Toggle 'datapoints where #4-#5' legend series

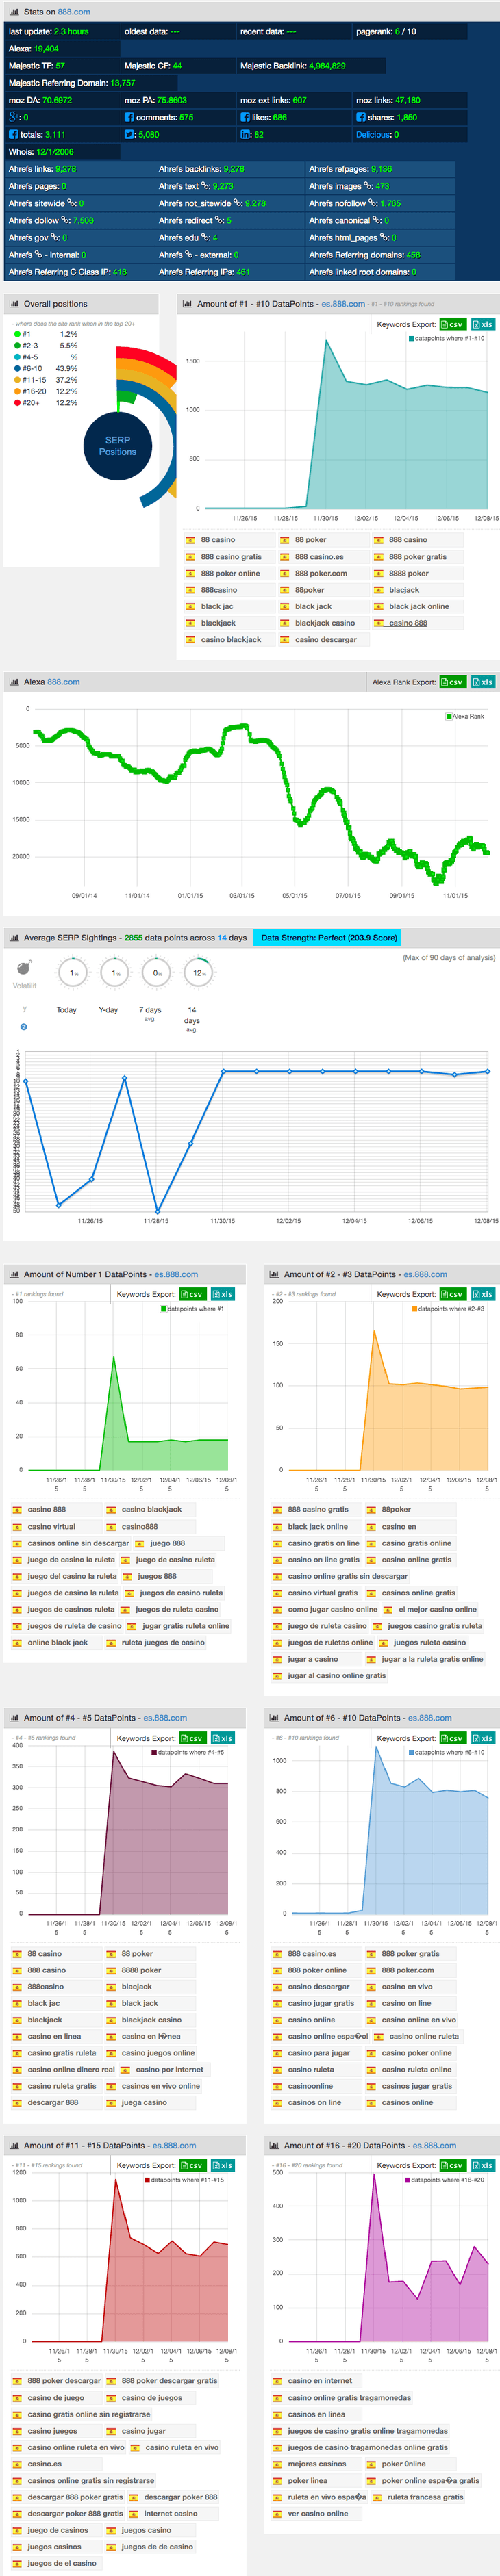pyautogui.click(x=188, y=1752)
